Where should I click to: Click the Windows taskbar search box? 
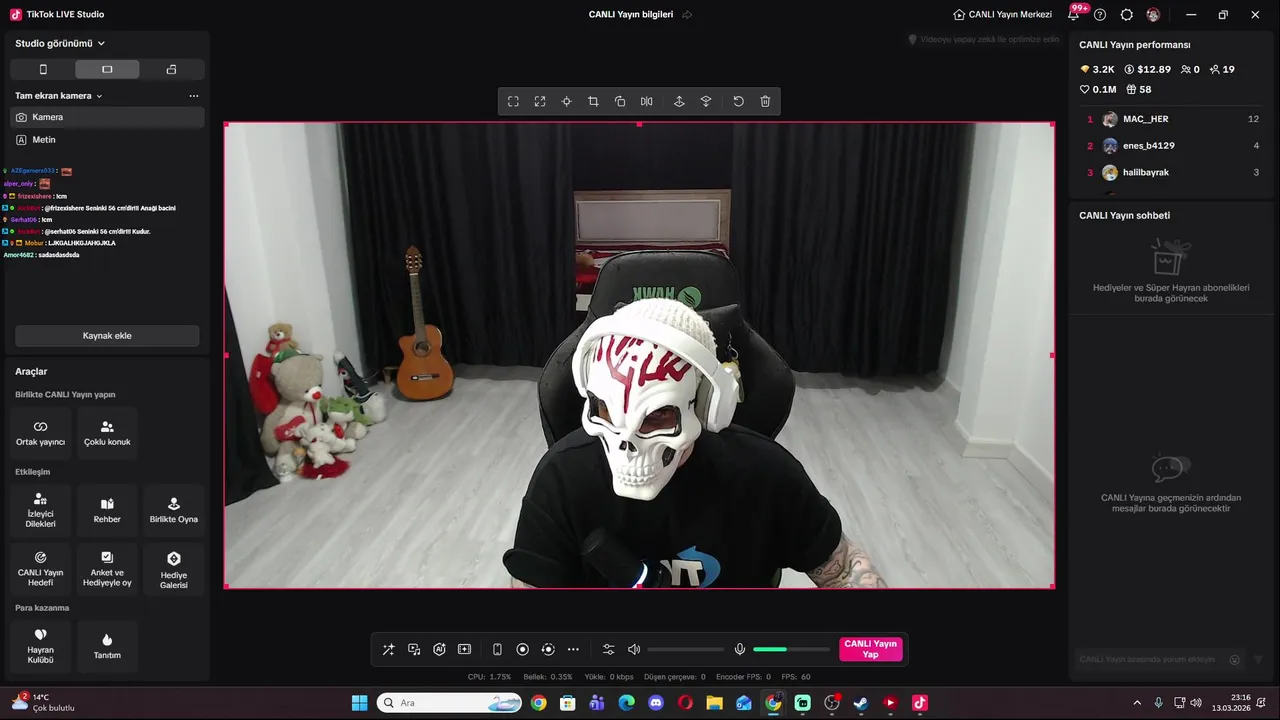click(451, 703)
